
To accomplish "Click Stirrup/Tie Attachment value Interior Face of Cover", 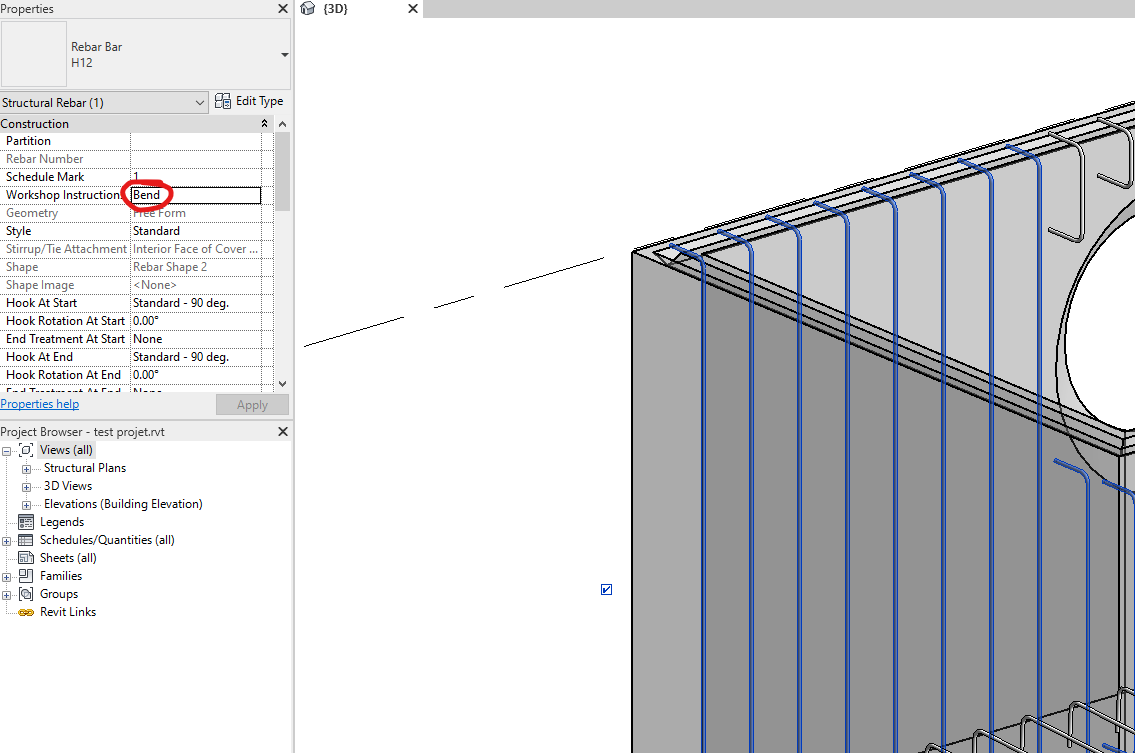I will coord(195,249).
